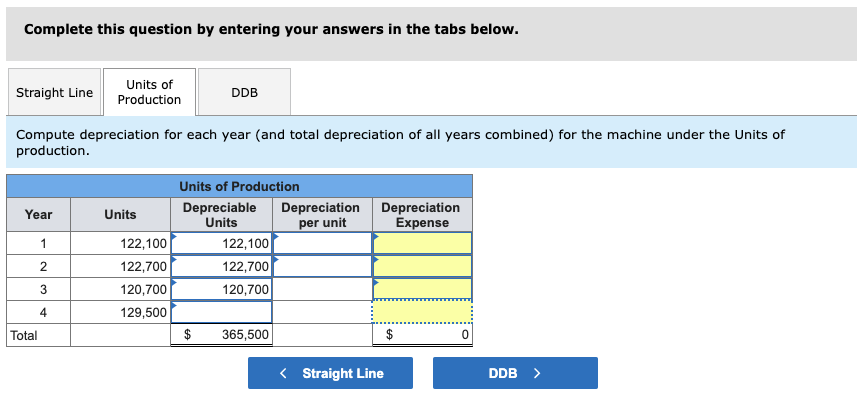Click total depreciation expense cell showing 0
859x404 pixels.
click(x=422, y=335)
